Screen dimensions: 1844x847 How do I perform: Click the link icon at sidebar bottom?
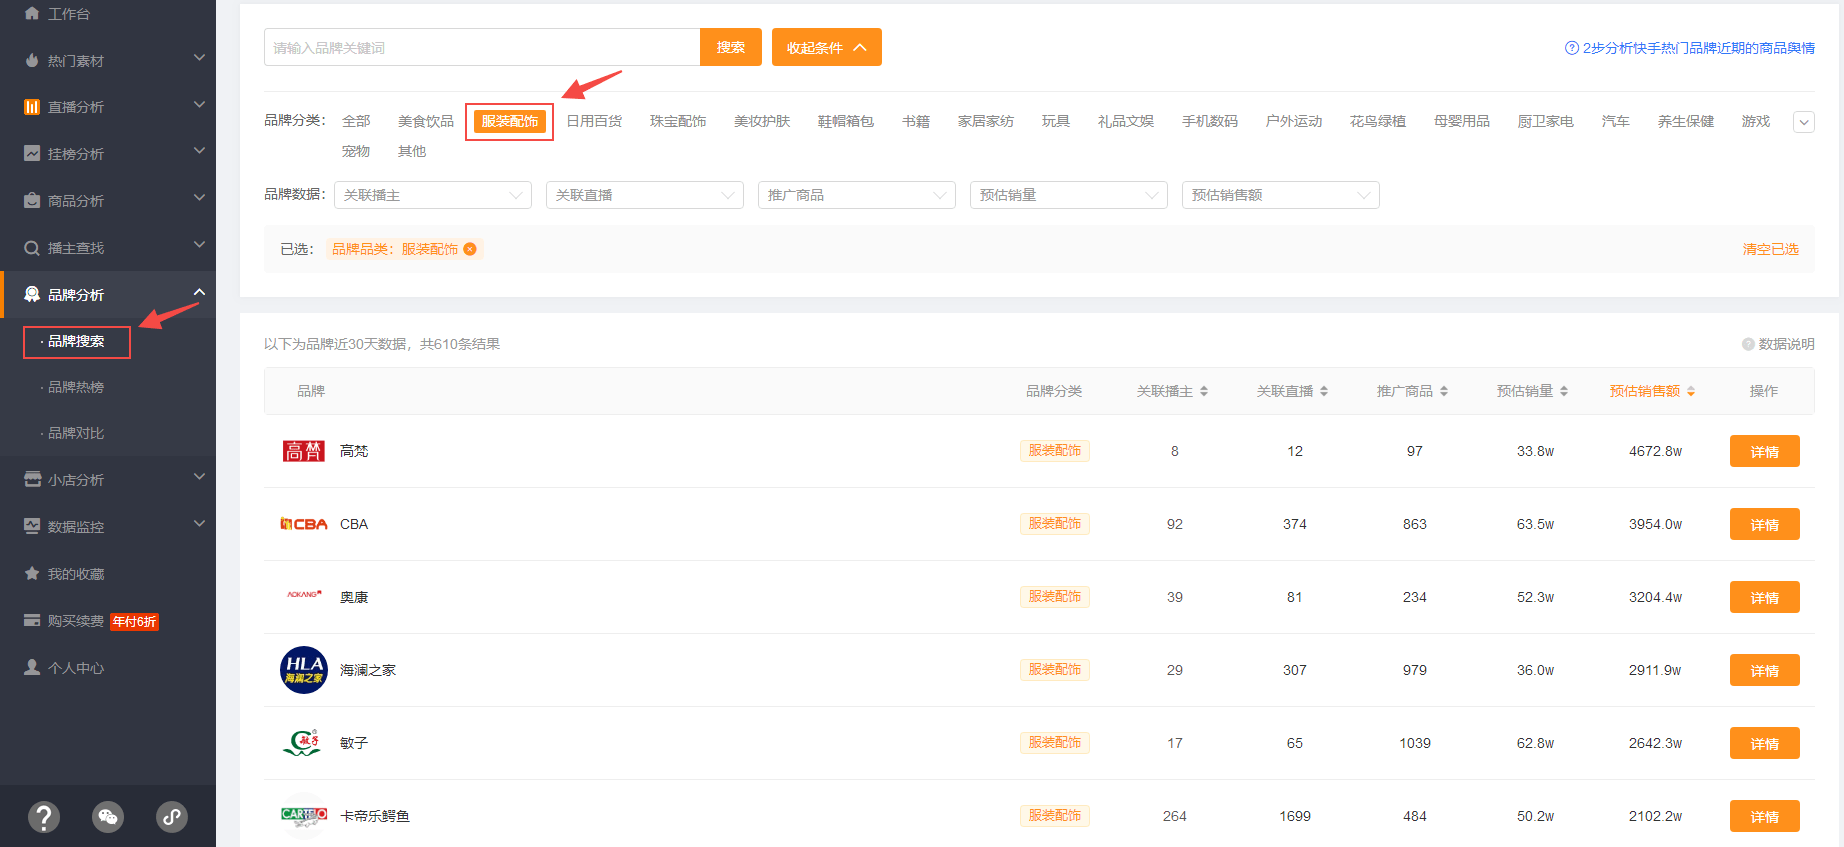tap(172, 817)
